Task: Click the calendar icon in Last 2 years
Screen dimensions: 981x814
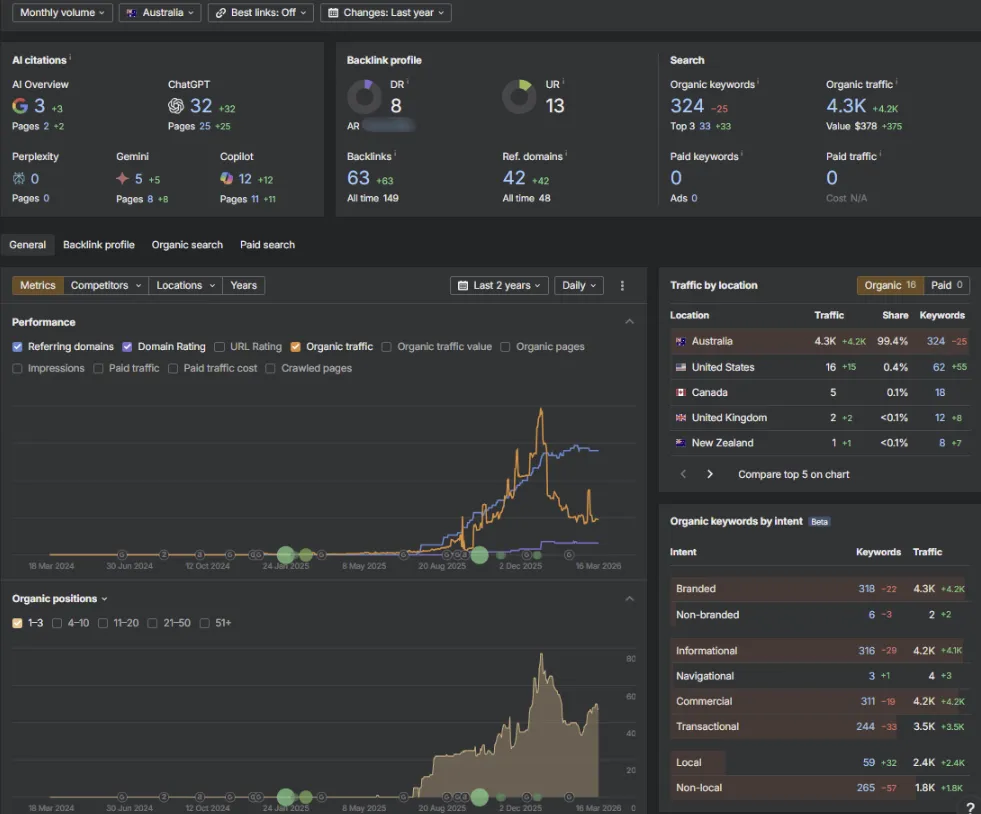Action: tap(463, 285)
